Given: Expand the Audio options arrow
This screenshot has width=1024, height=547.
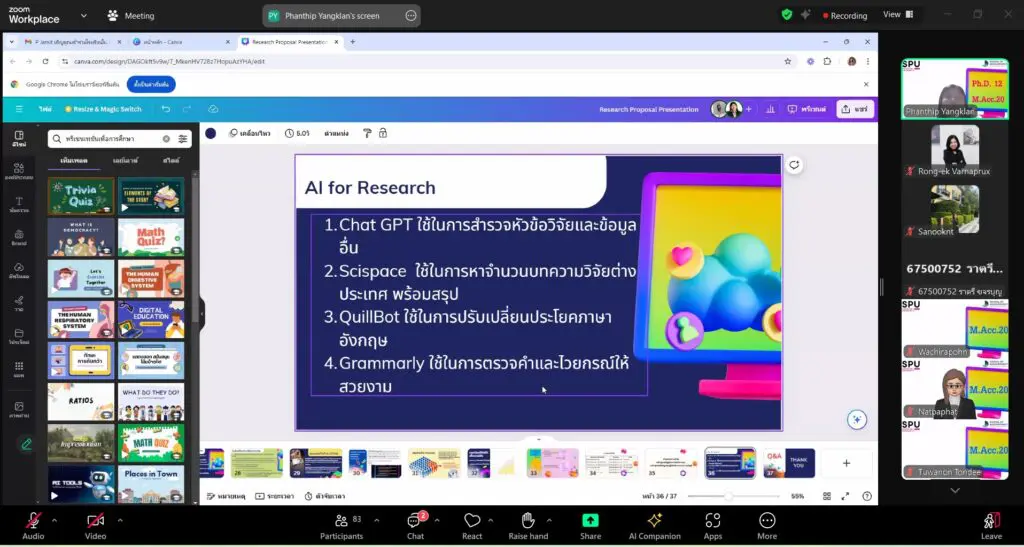Looking at the screenshot, I should point(54,520).
